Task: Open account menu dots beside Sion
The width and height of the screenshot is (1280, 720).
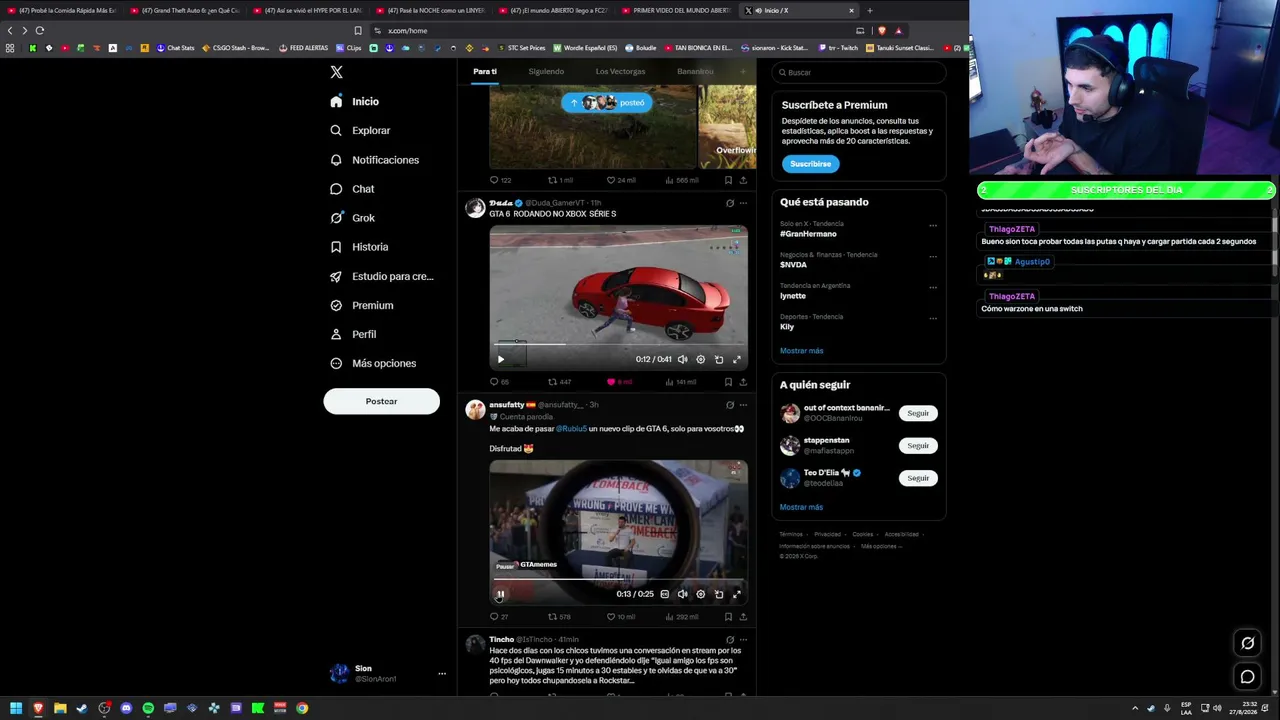Action: 442,674
